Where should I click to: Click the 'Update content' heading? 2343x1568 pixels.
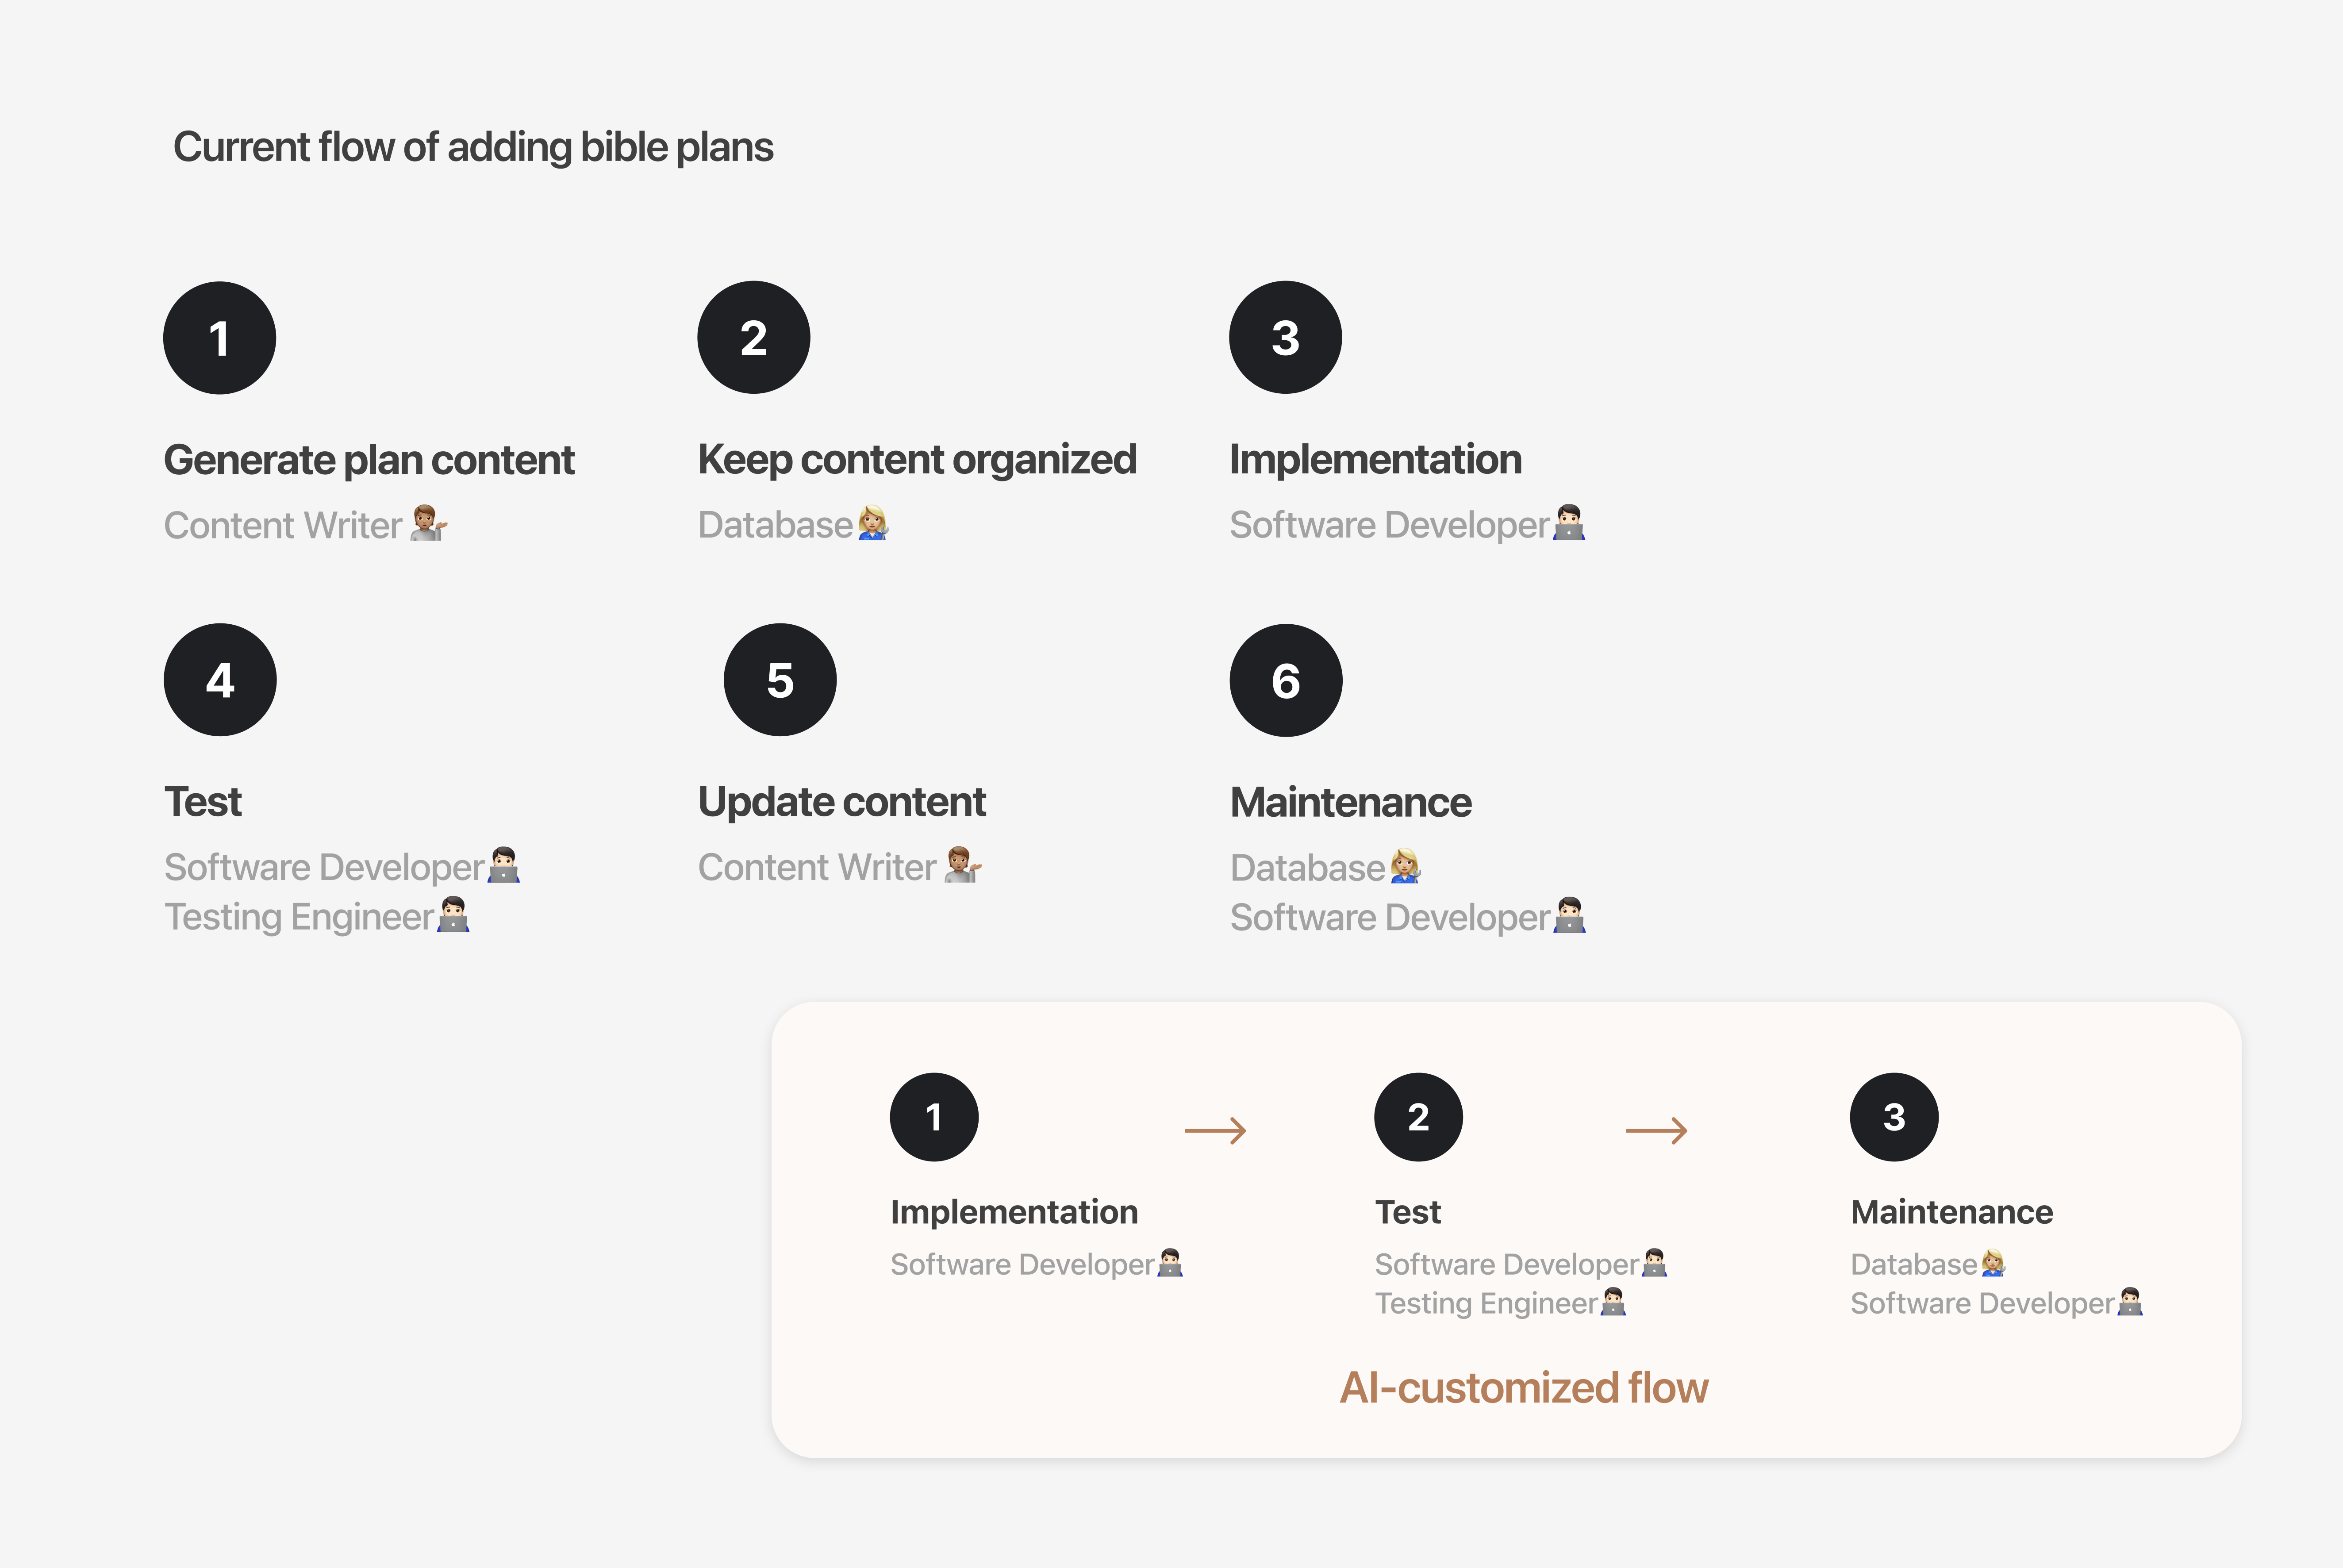[x=842, y=802]
